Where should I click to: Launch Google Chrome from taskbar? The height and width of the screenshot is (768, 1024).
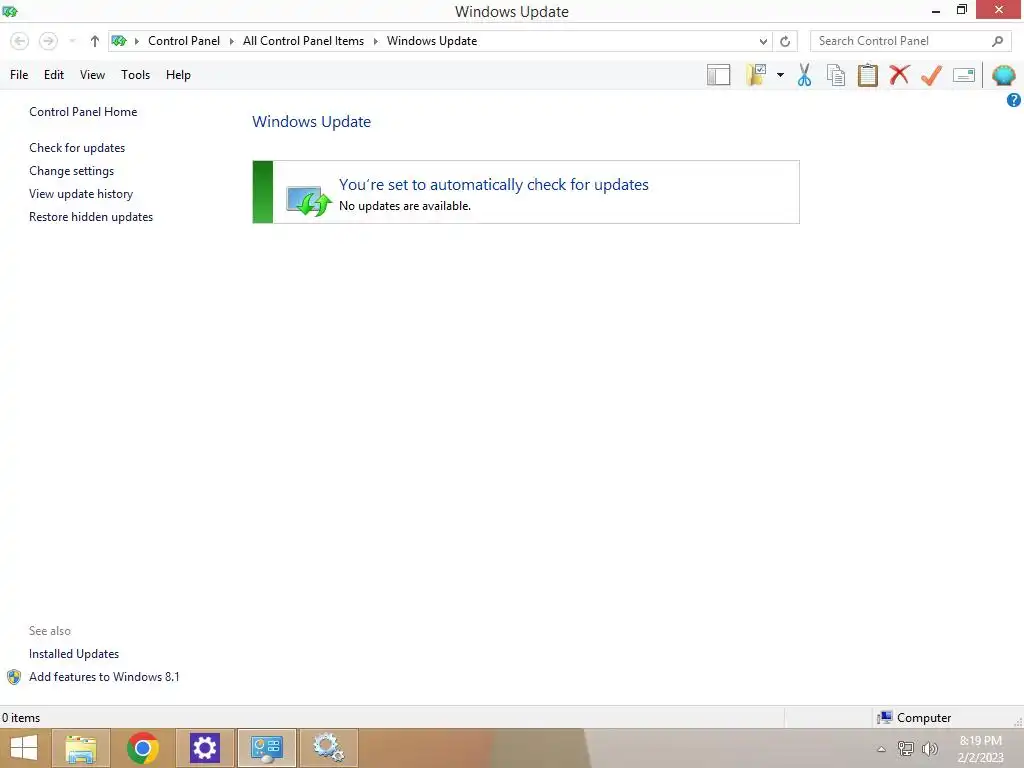[x=143, y=748]
